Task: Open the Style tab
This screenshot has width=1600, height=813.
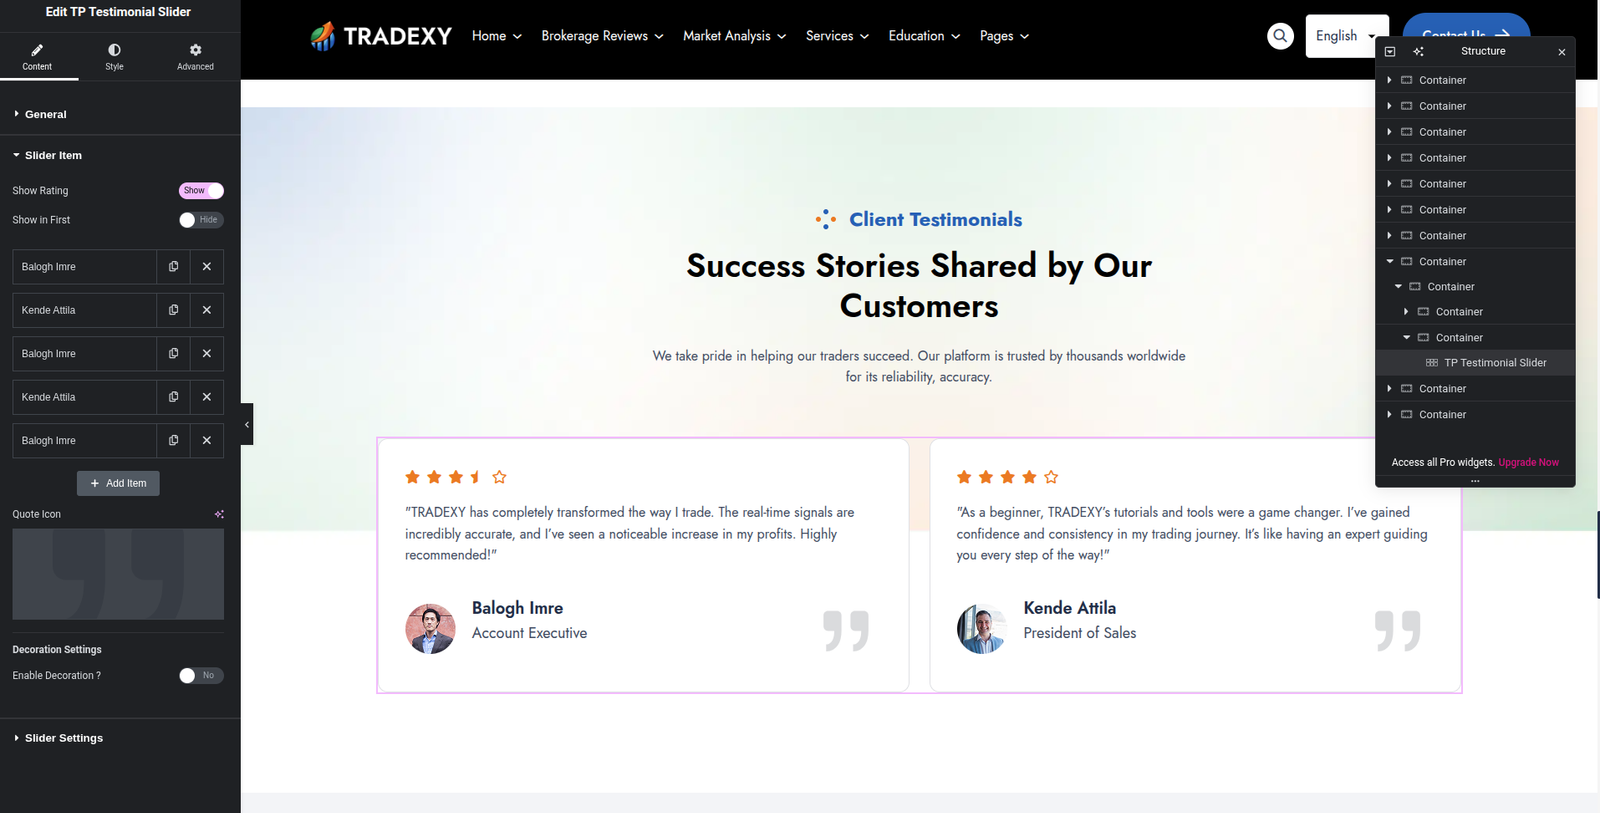Action: click(x=114, y=56)
